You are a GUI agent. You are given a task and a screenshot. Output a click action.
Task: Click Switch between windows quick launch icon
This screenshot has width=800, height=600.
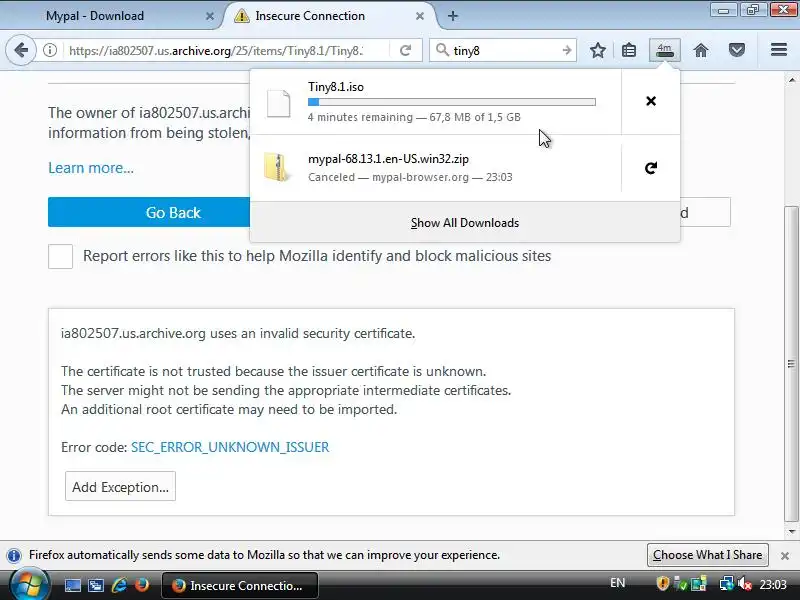[95, 585]
